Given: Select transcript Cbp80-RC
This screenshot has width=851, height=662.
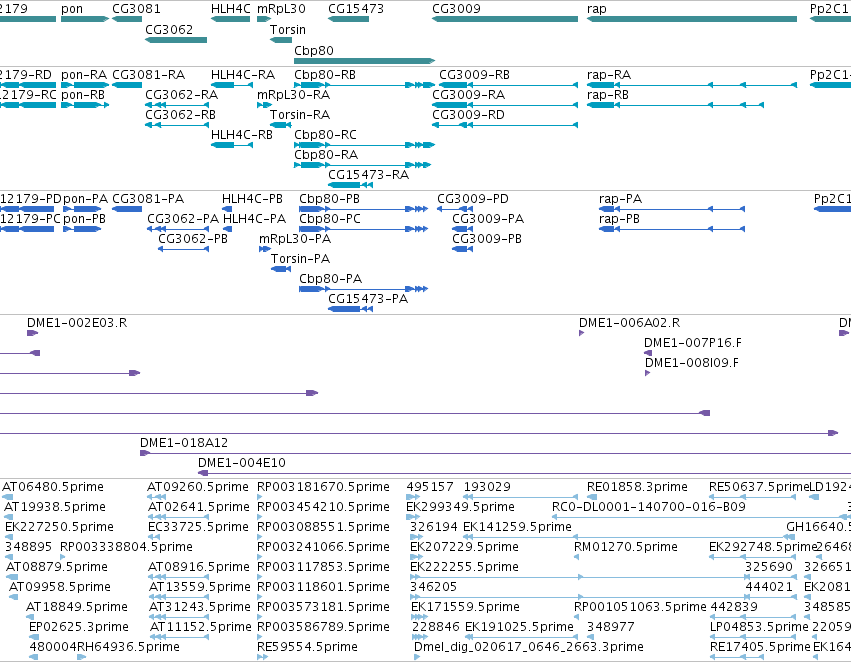Looking at the screenshot, I should pos(325,135).
